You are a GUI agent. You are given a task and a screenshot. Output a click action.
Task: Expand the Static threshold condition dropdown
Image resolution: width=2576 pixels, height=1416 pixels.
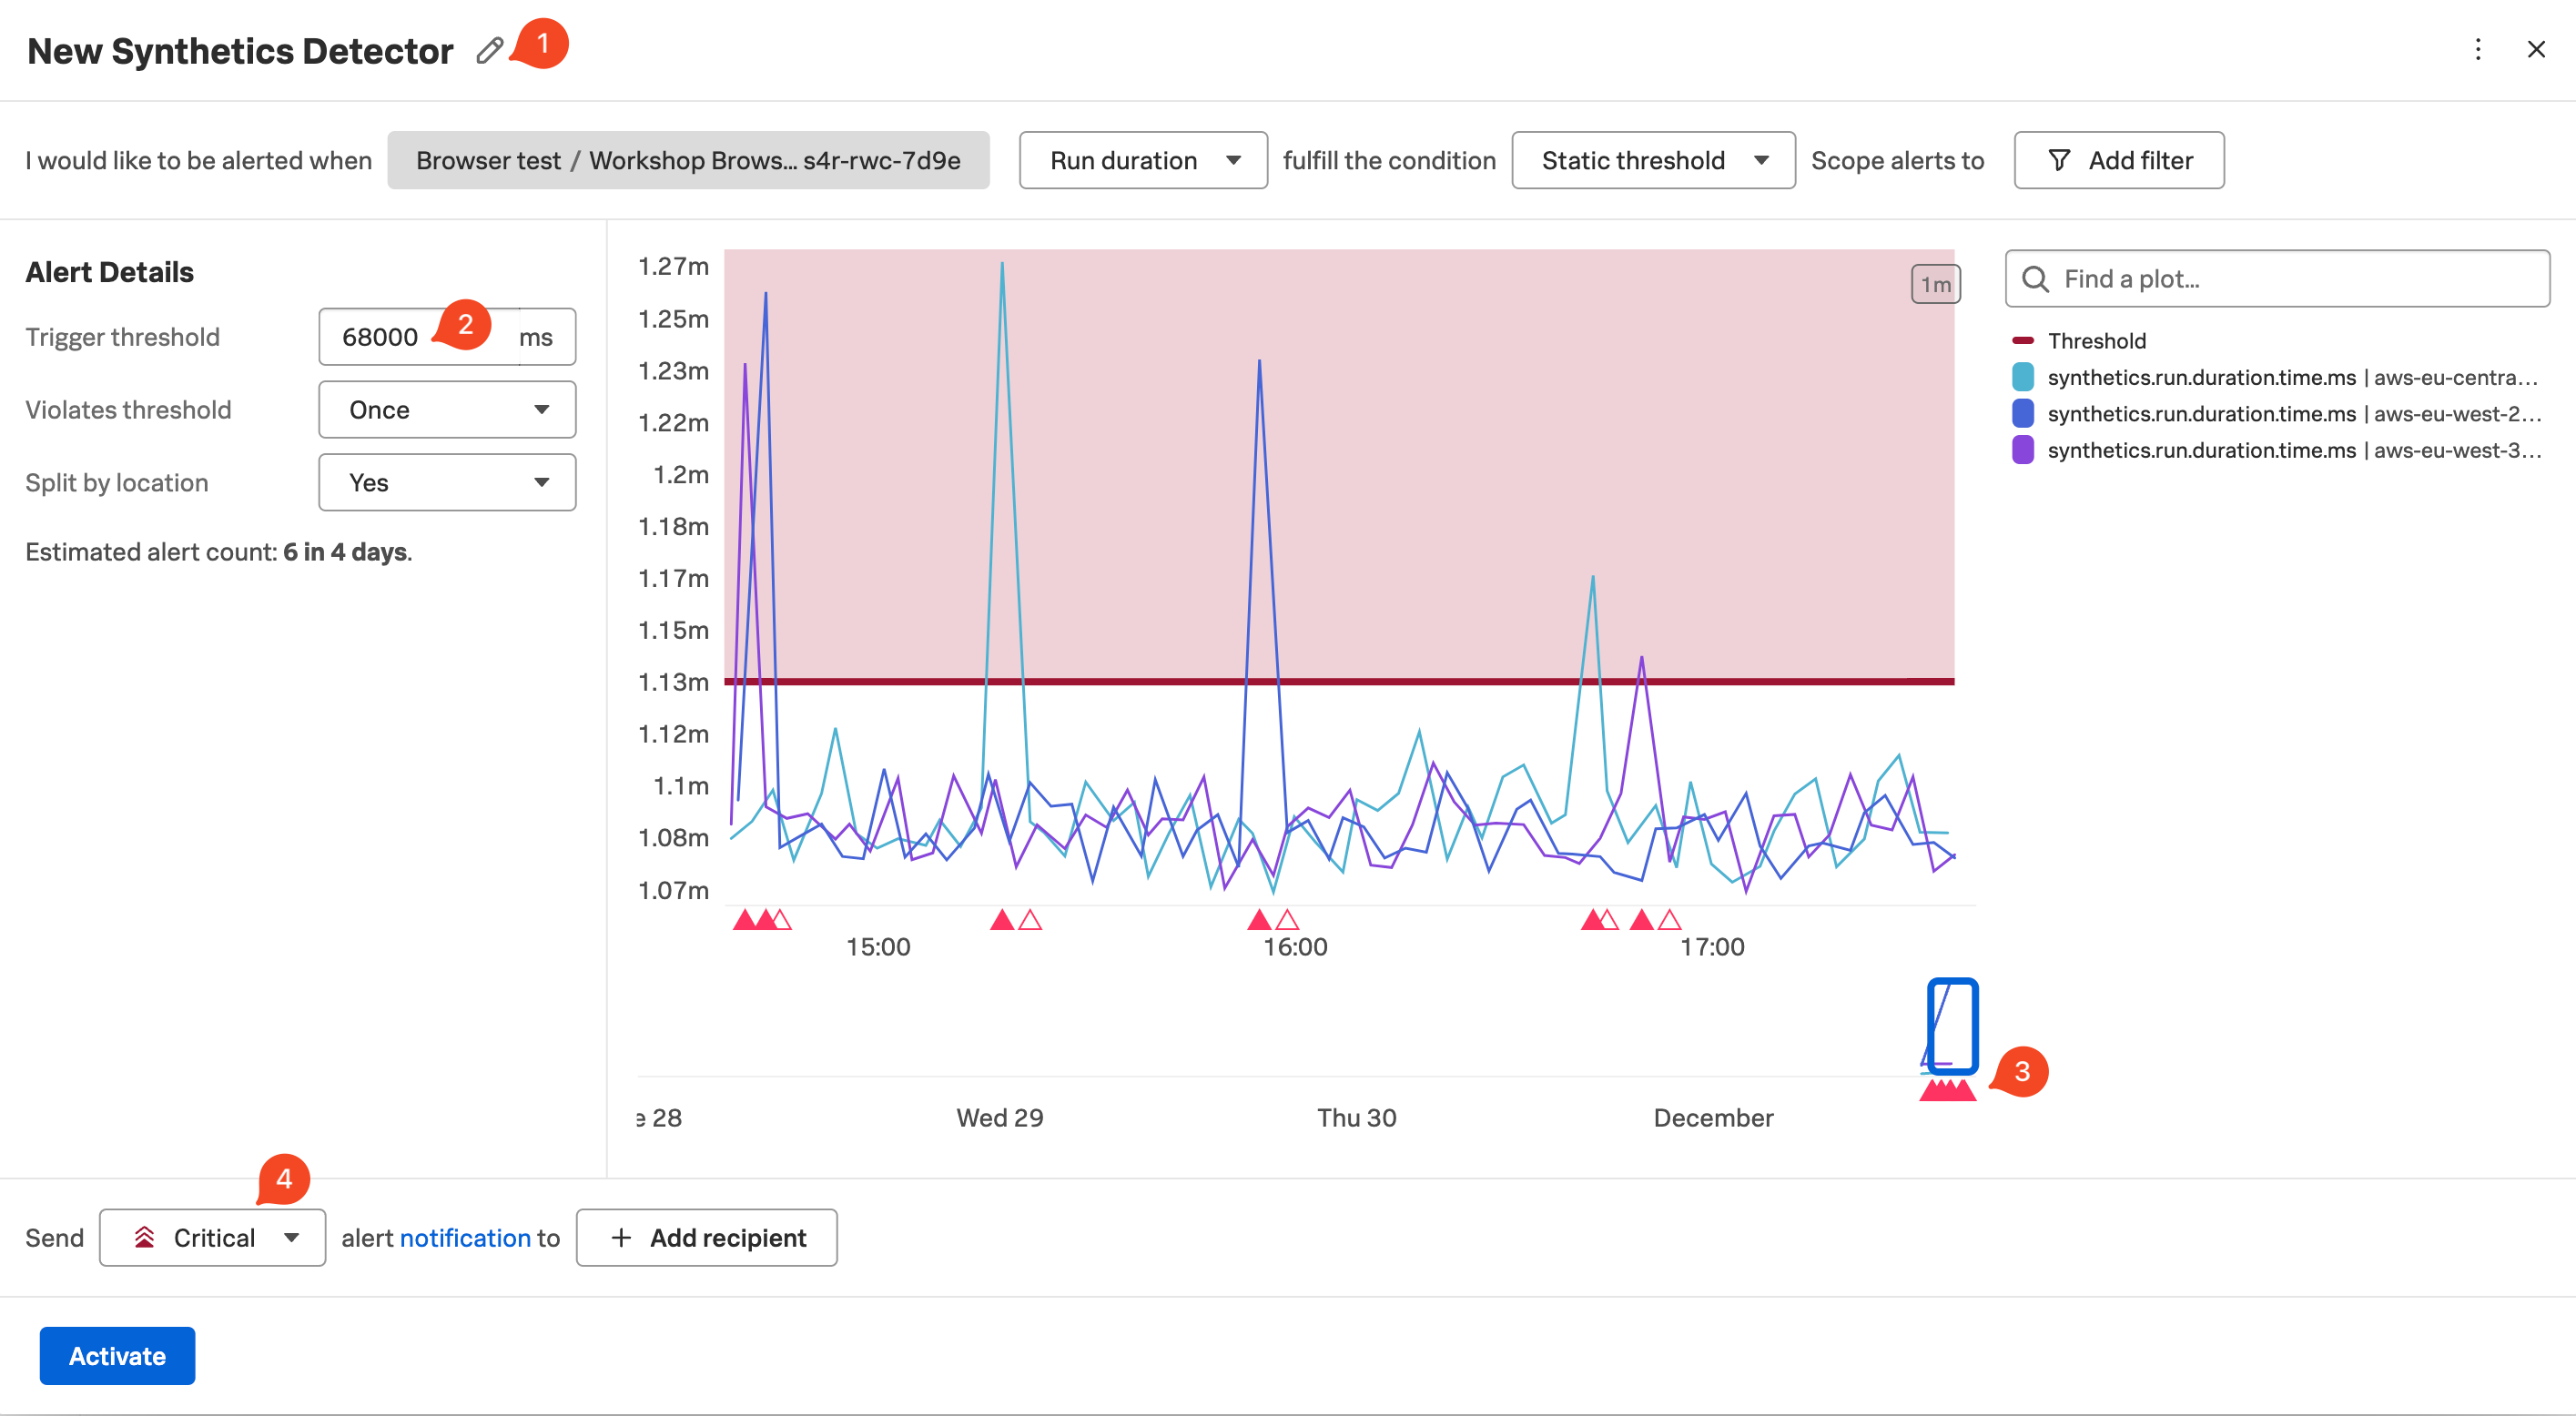(1652, 160)
